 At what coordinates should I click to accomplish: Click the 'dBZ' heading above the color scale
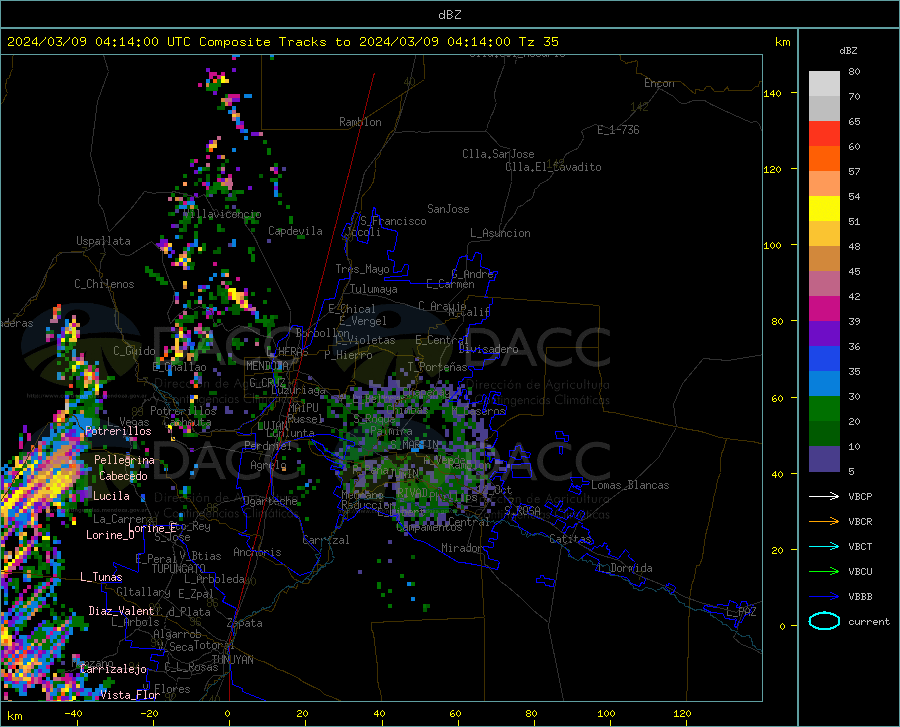[848, 50]
